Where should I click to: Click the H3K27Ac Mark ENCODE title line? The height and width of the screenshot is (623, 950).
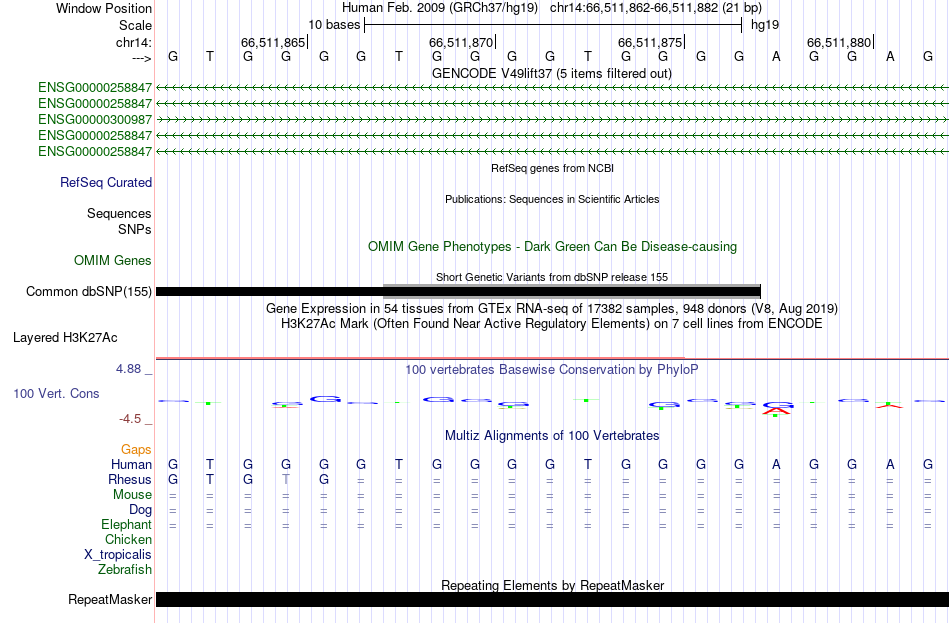[x=552, y=324]
